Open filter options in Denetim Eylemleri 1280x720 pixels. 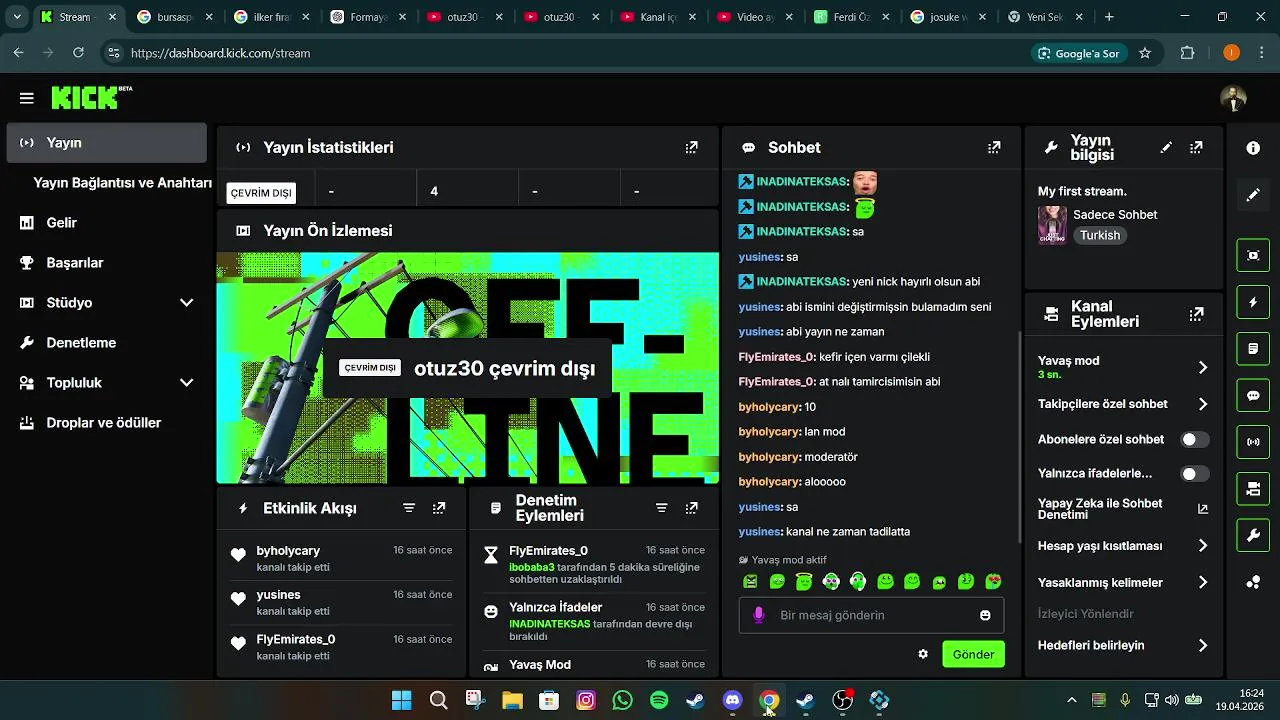click(661, 508)
